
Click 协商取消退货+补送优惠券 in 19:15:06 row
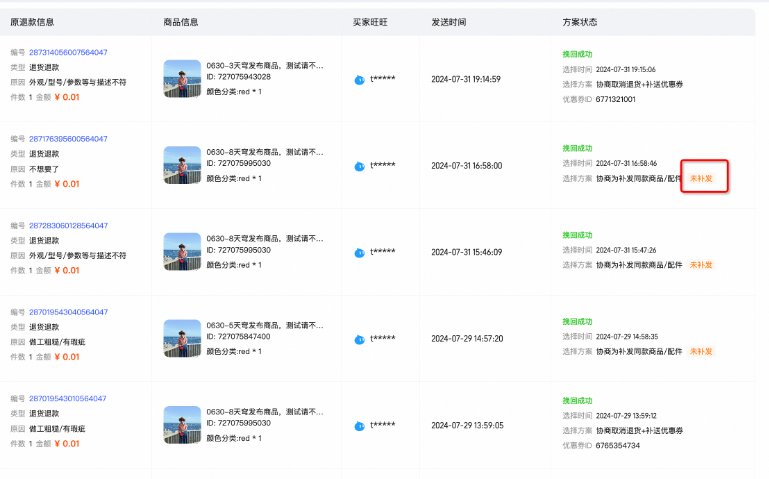click(640, 85)
